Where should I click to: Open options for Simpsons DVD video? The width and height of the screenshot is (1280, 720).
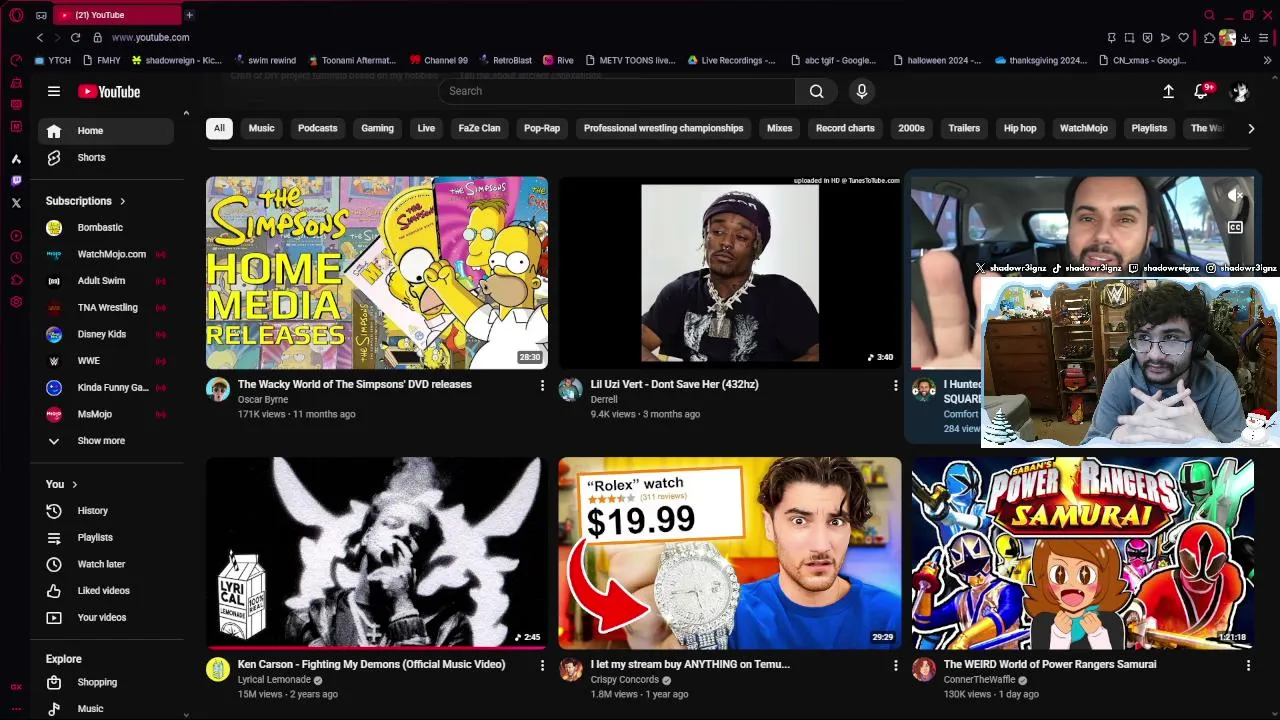(x=542, y=385)
